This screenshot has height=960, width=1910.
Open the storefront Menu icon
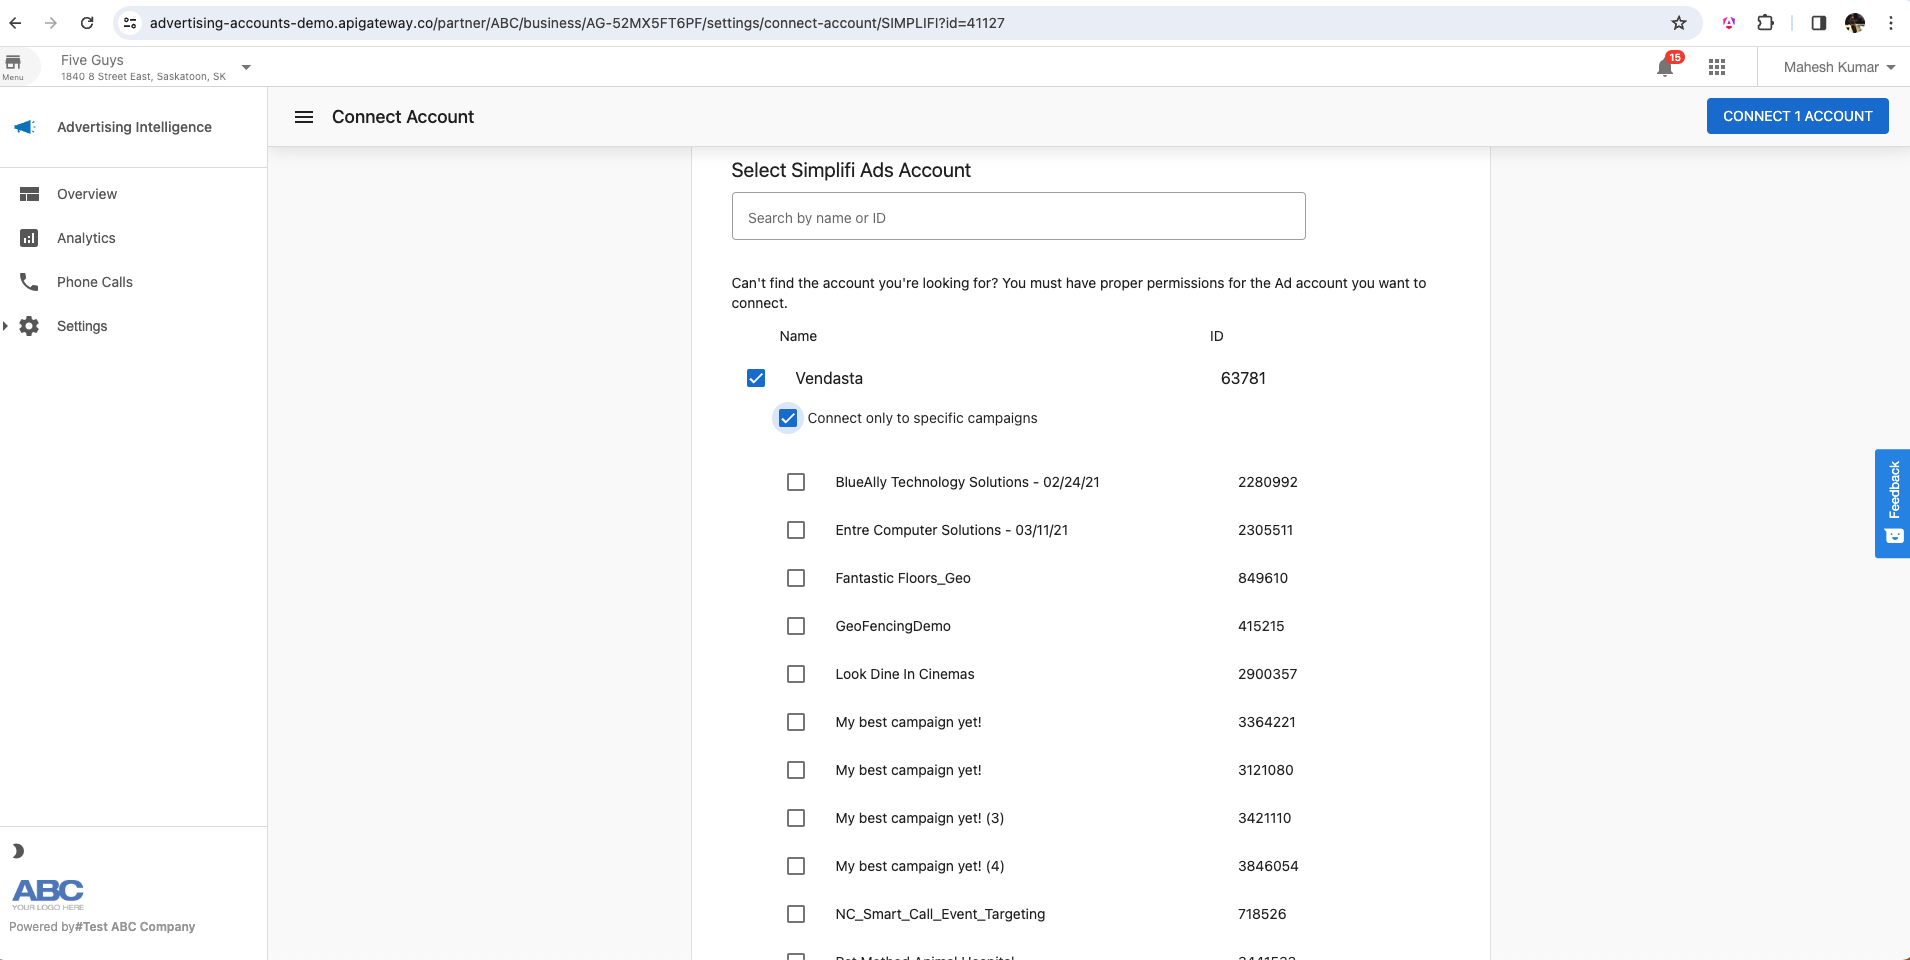tap(14, 64)
